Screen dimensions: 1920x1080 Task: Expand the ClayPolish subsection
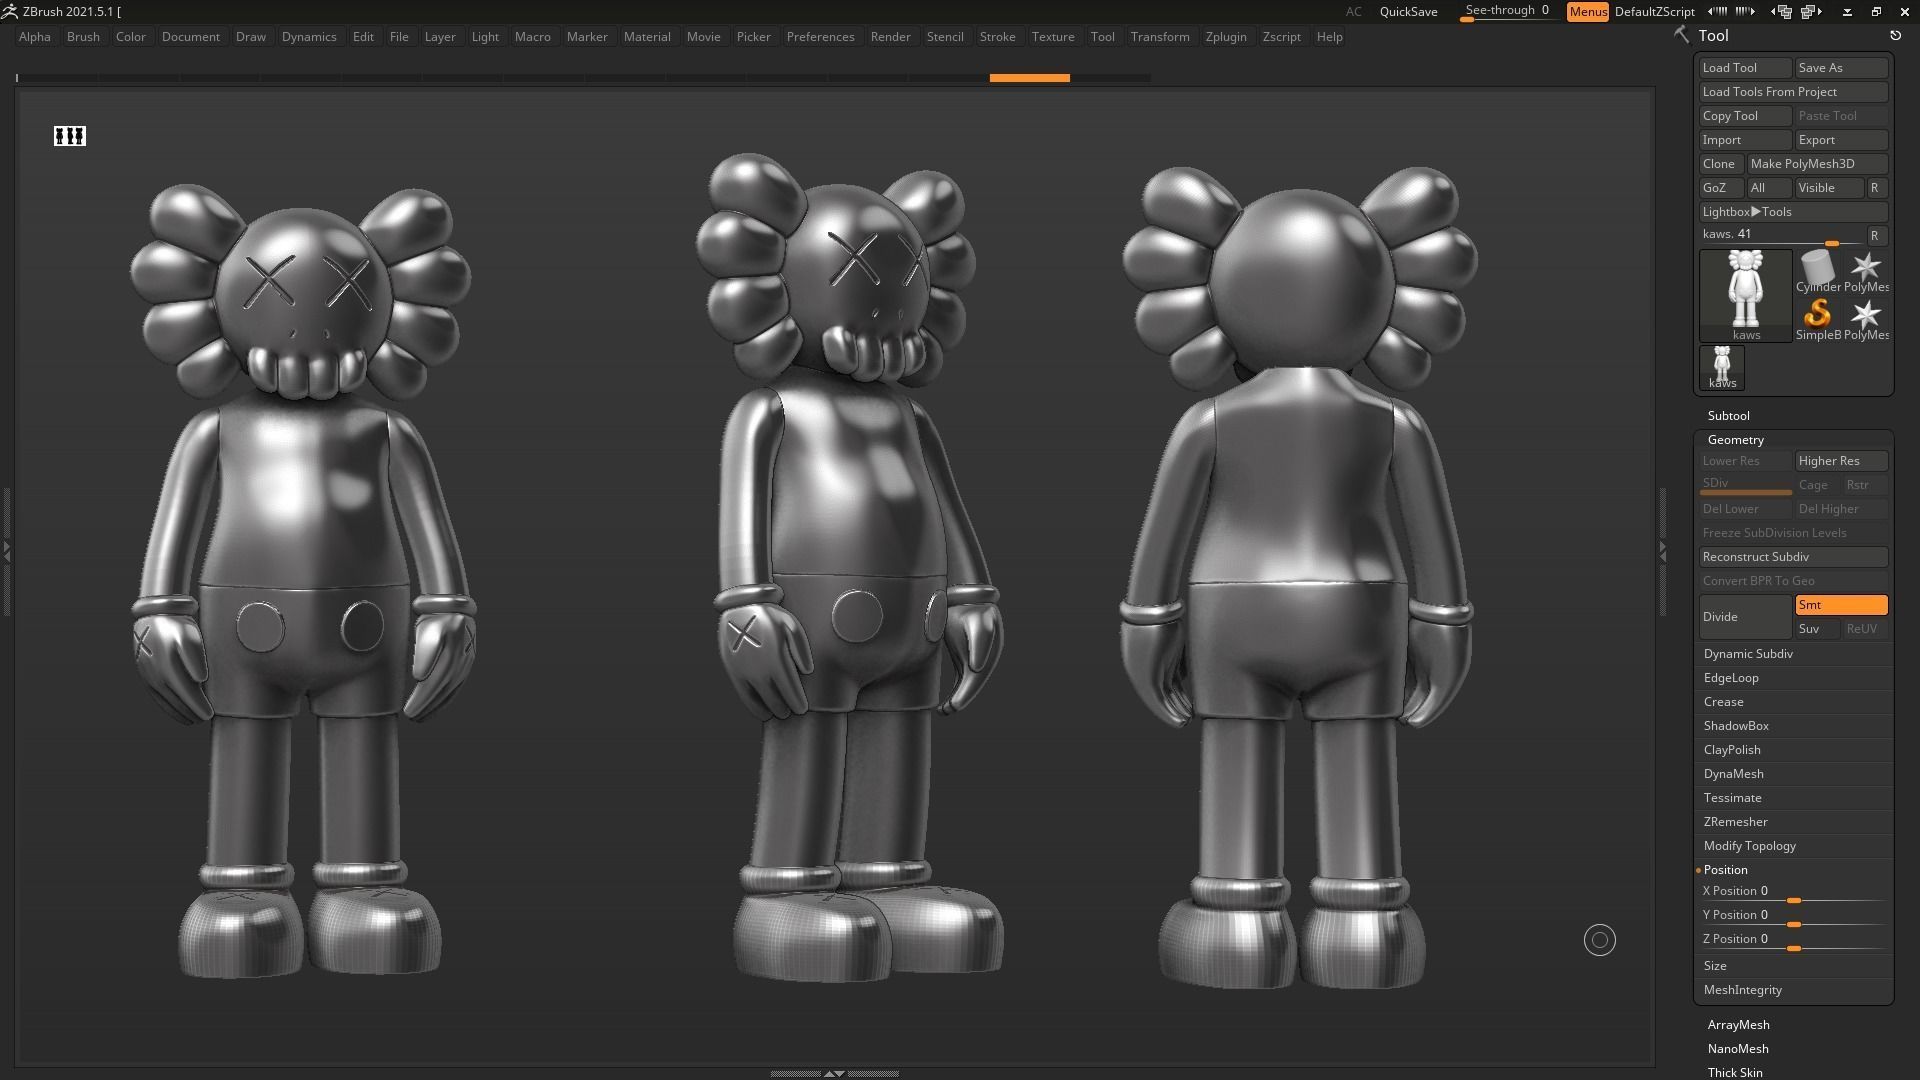[1732, 750]
